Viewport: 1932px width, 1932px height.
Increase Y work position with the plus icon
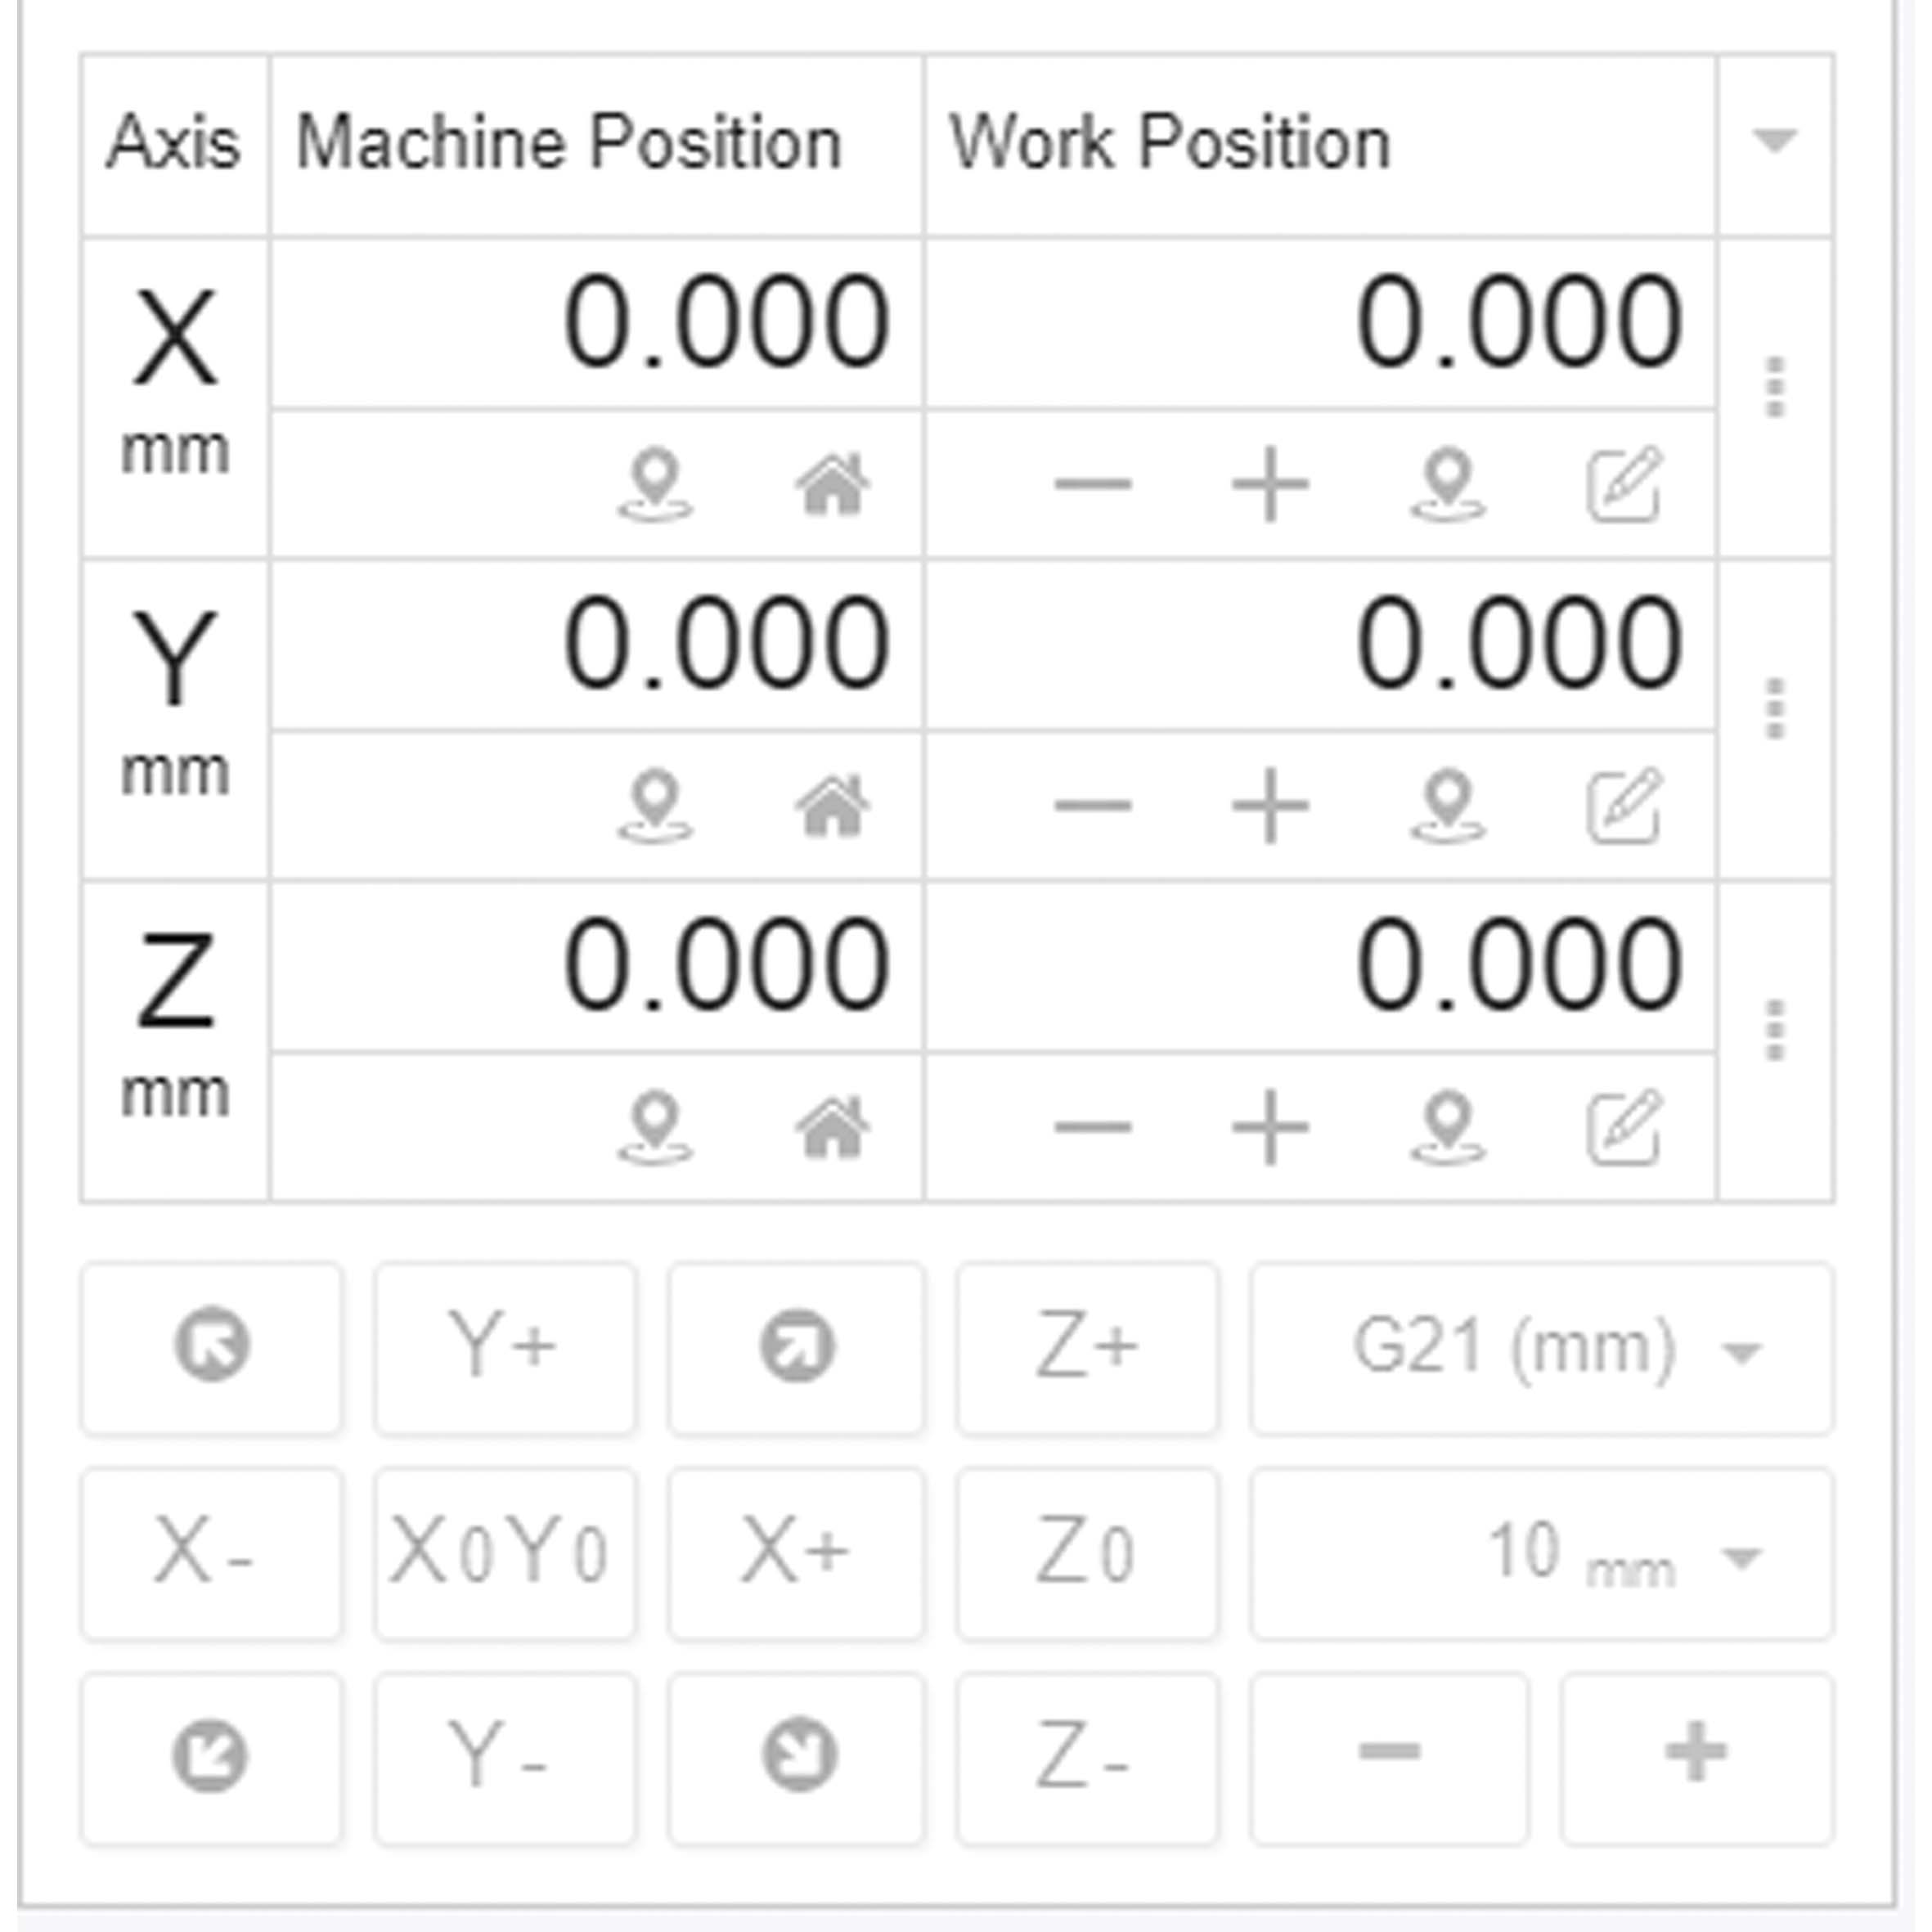point(1270,806)
